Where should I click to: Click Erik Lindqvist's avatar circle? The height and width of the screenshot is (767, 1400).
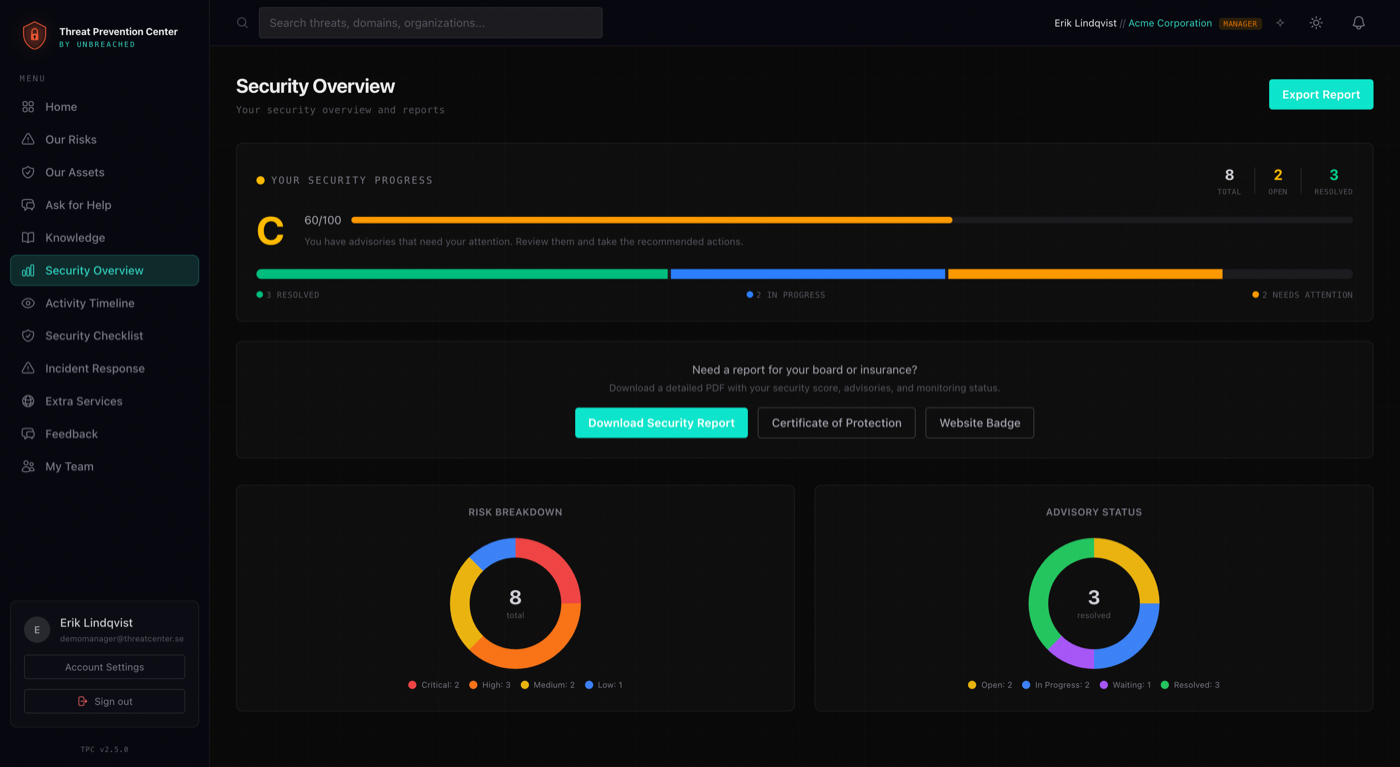37,629
